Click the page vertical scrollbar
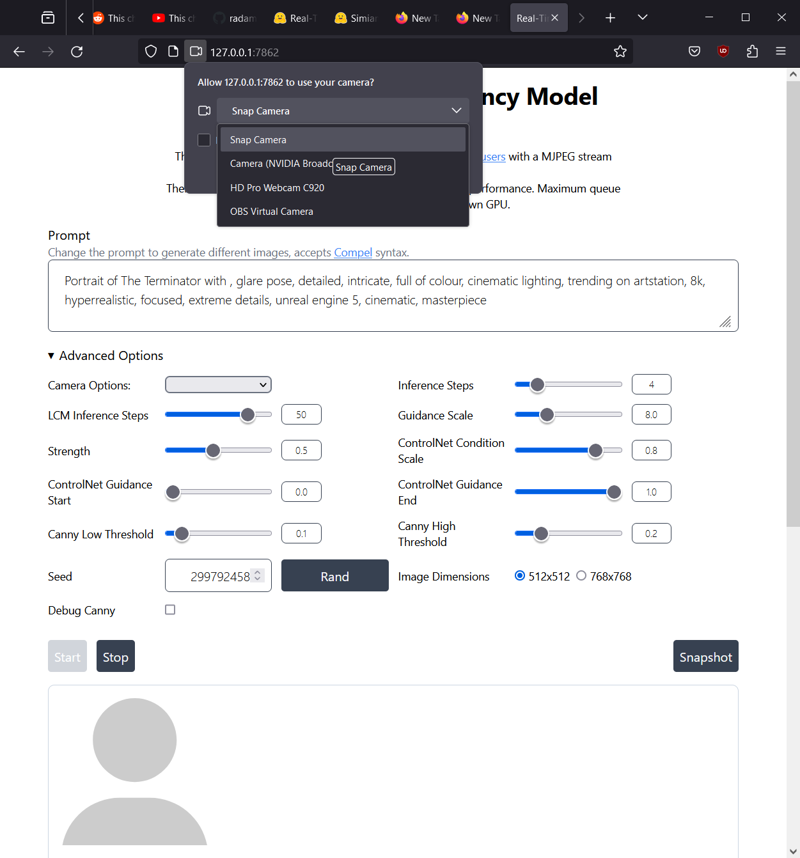The height and width of the screenshot is (858, 800). (793, 304)
